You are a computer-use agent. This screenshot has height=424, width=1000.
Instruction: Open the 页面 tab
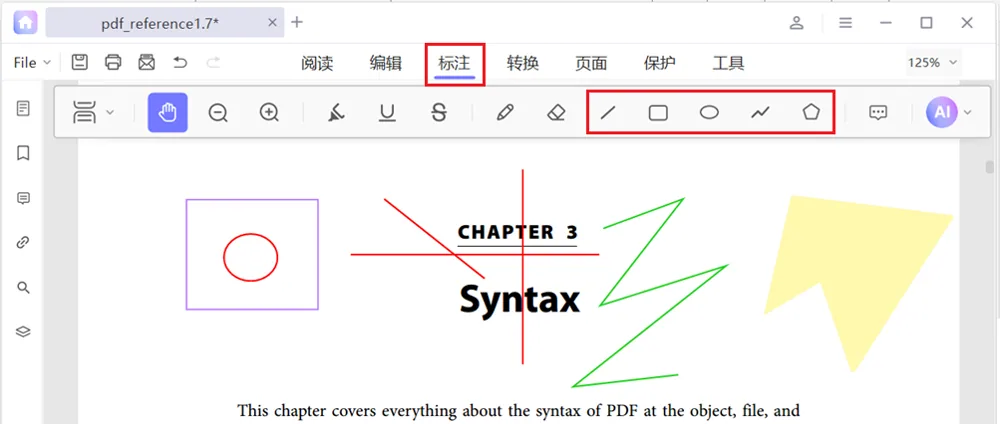tap(591, 63)
